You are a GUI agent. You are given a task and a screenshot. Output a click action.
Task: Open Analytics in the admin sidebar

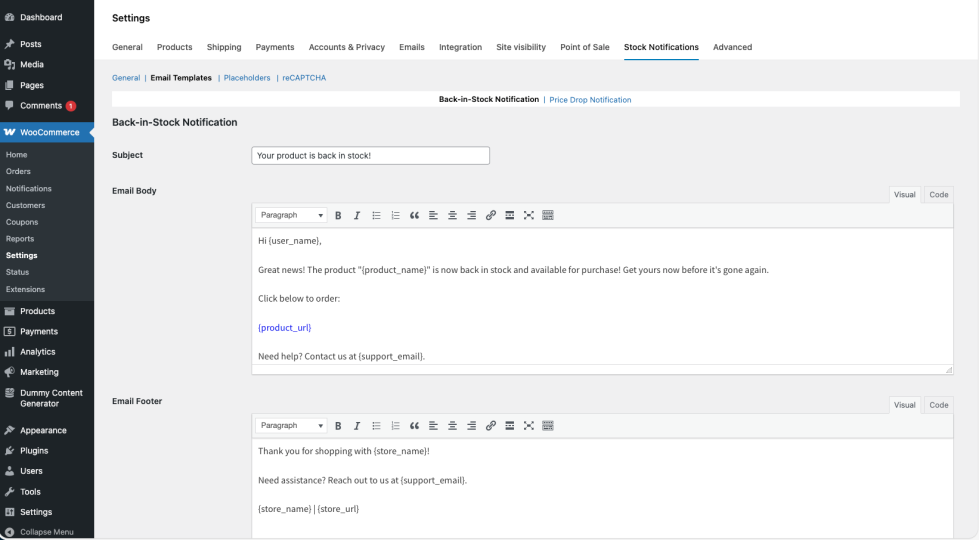[47, 352]
